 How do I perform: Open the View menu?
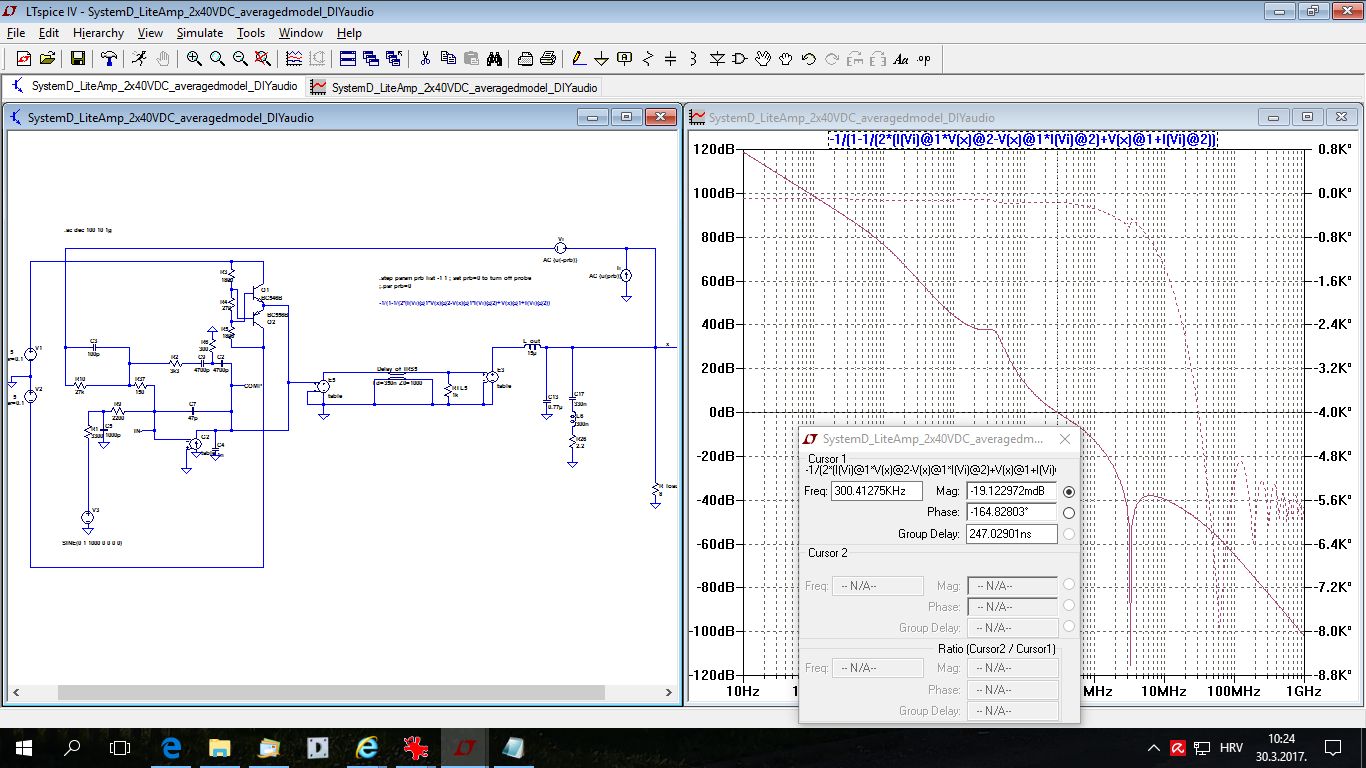pos(150,33)
